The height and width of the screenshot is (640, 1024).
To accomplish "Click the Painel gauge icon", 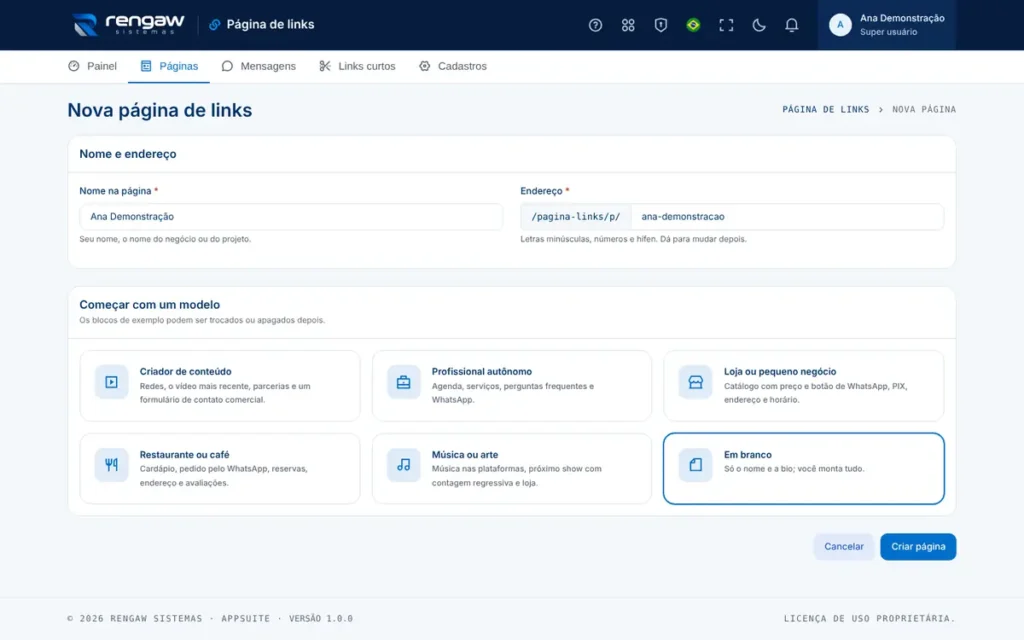I will click(x=74, y=66).
